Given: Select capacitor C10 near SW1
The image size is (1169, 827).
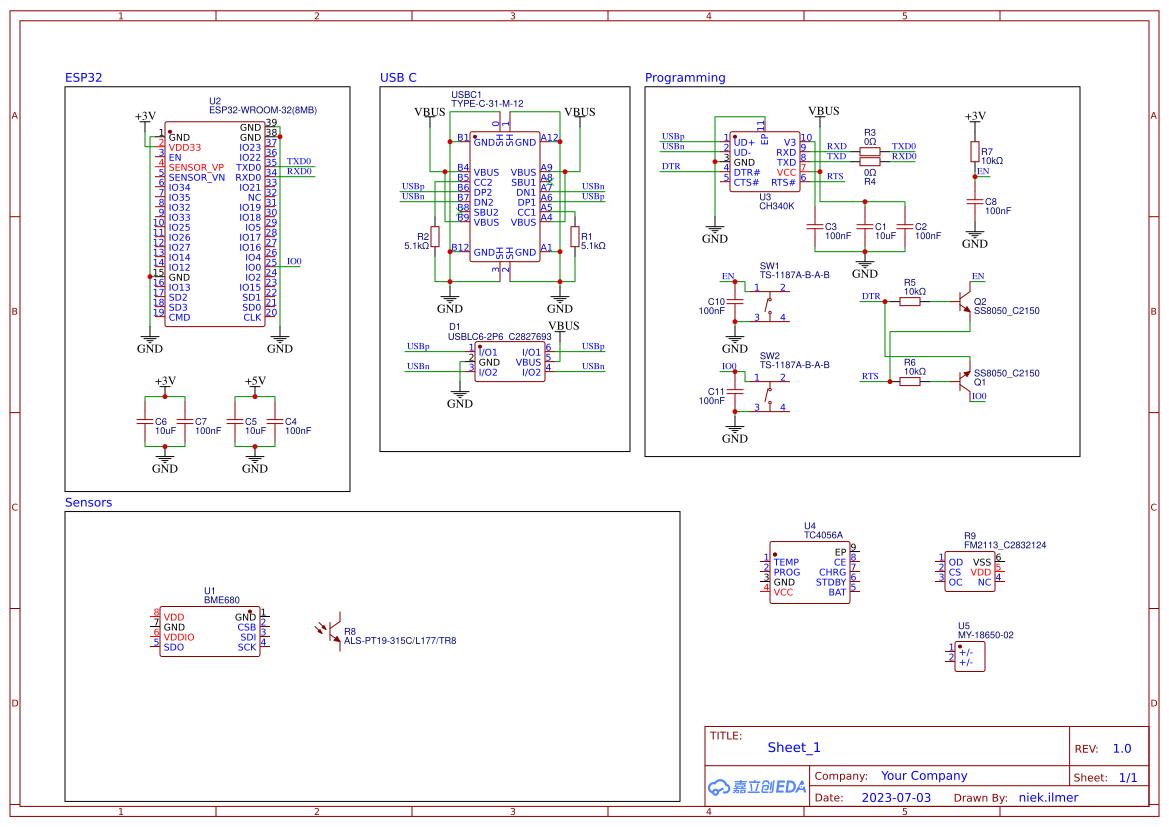Looking at the screenshot, I should coord(734,301).
